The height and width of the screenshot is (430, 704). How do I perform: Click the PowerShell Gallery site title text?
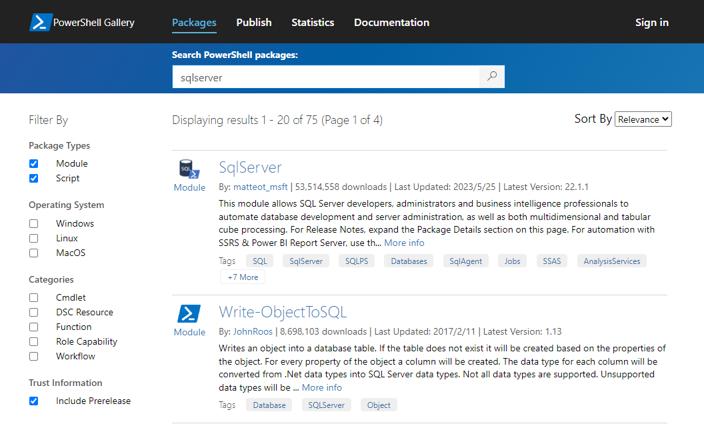[94, 22]
